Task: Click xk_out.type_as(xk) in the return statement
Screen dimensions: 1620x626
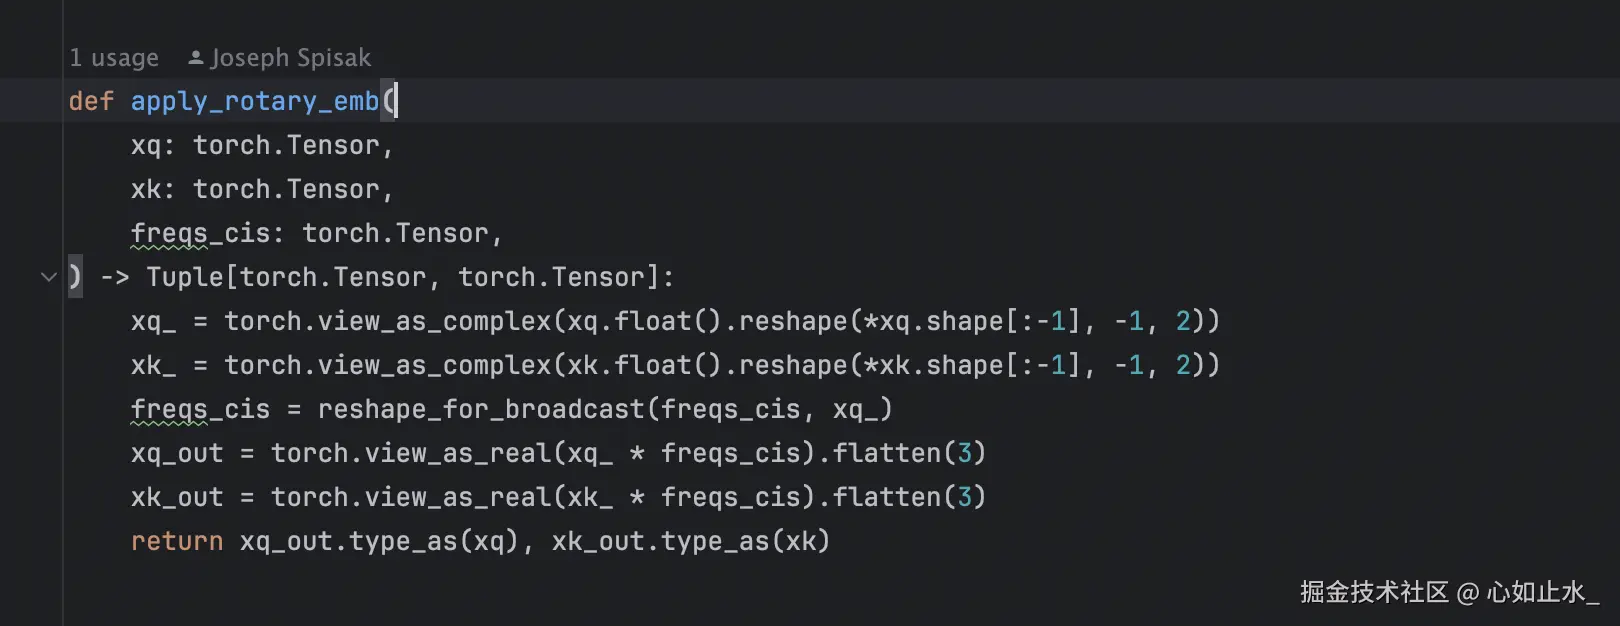Action: tap(691, 541)
